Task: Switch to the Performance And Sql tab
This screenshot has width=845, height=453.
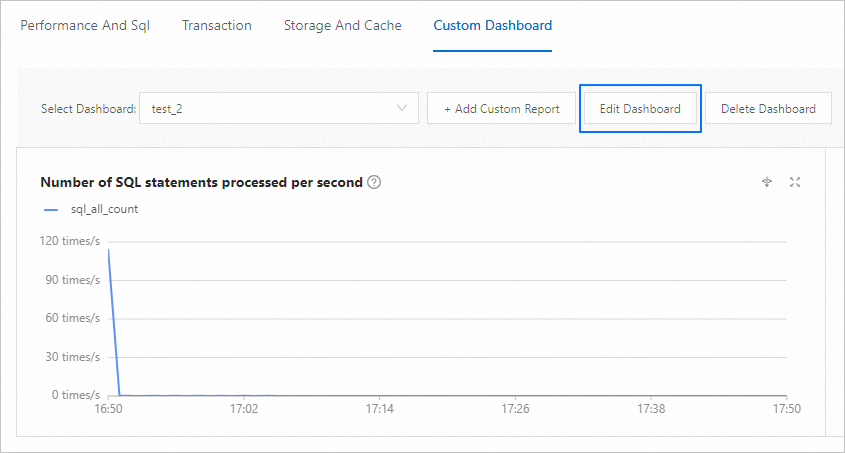Action: (x=85, y=26)
